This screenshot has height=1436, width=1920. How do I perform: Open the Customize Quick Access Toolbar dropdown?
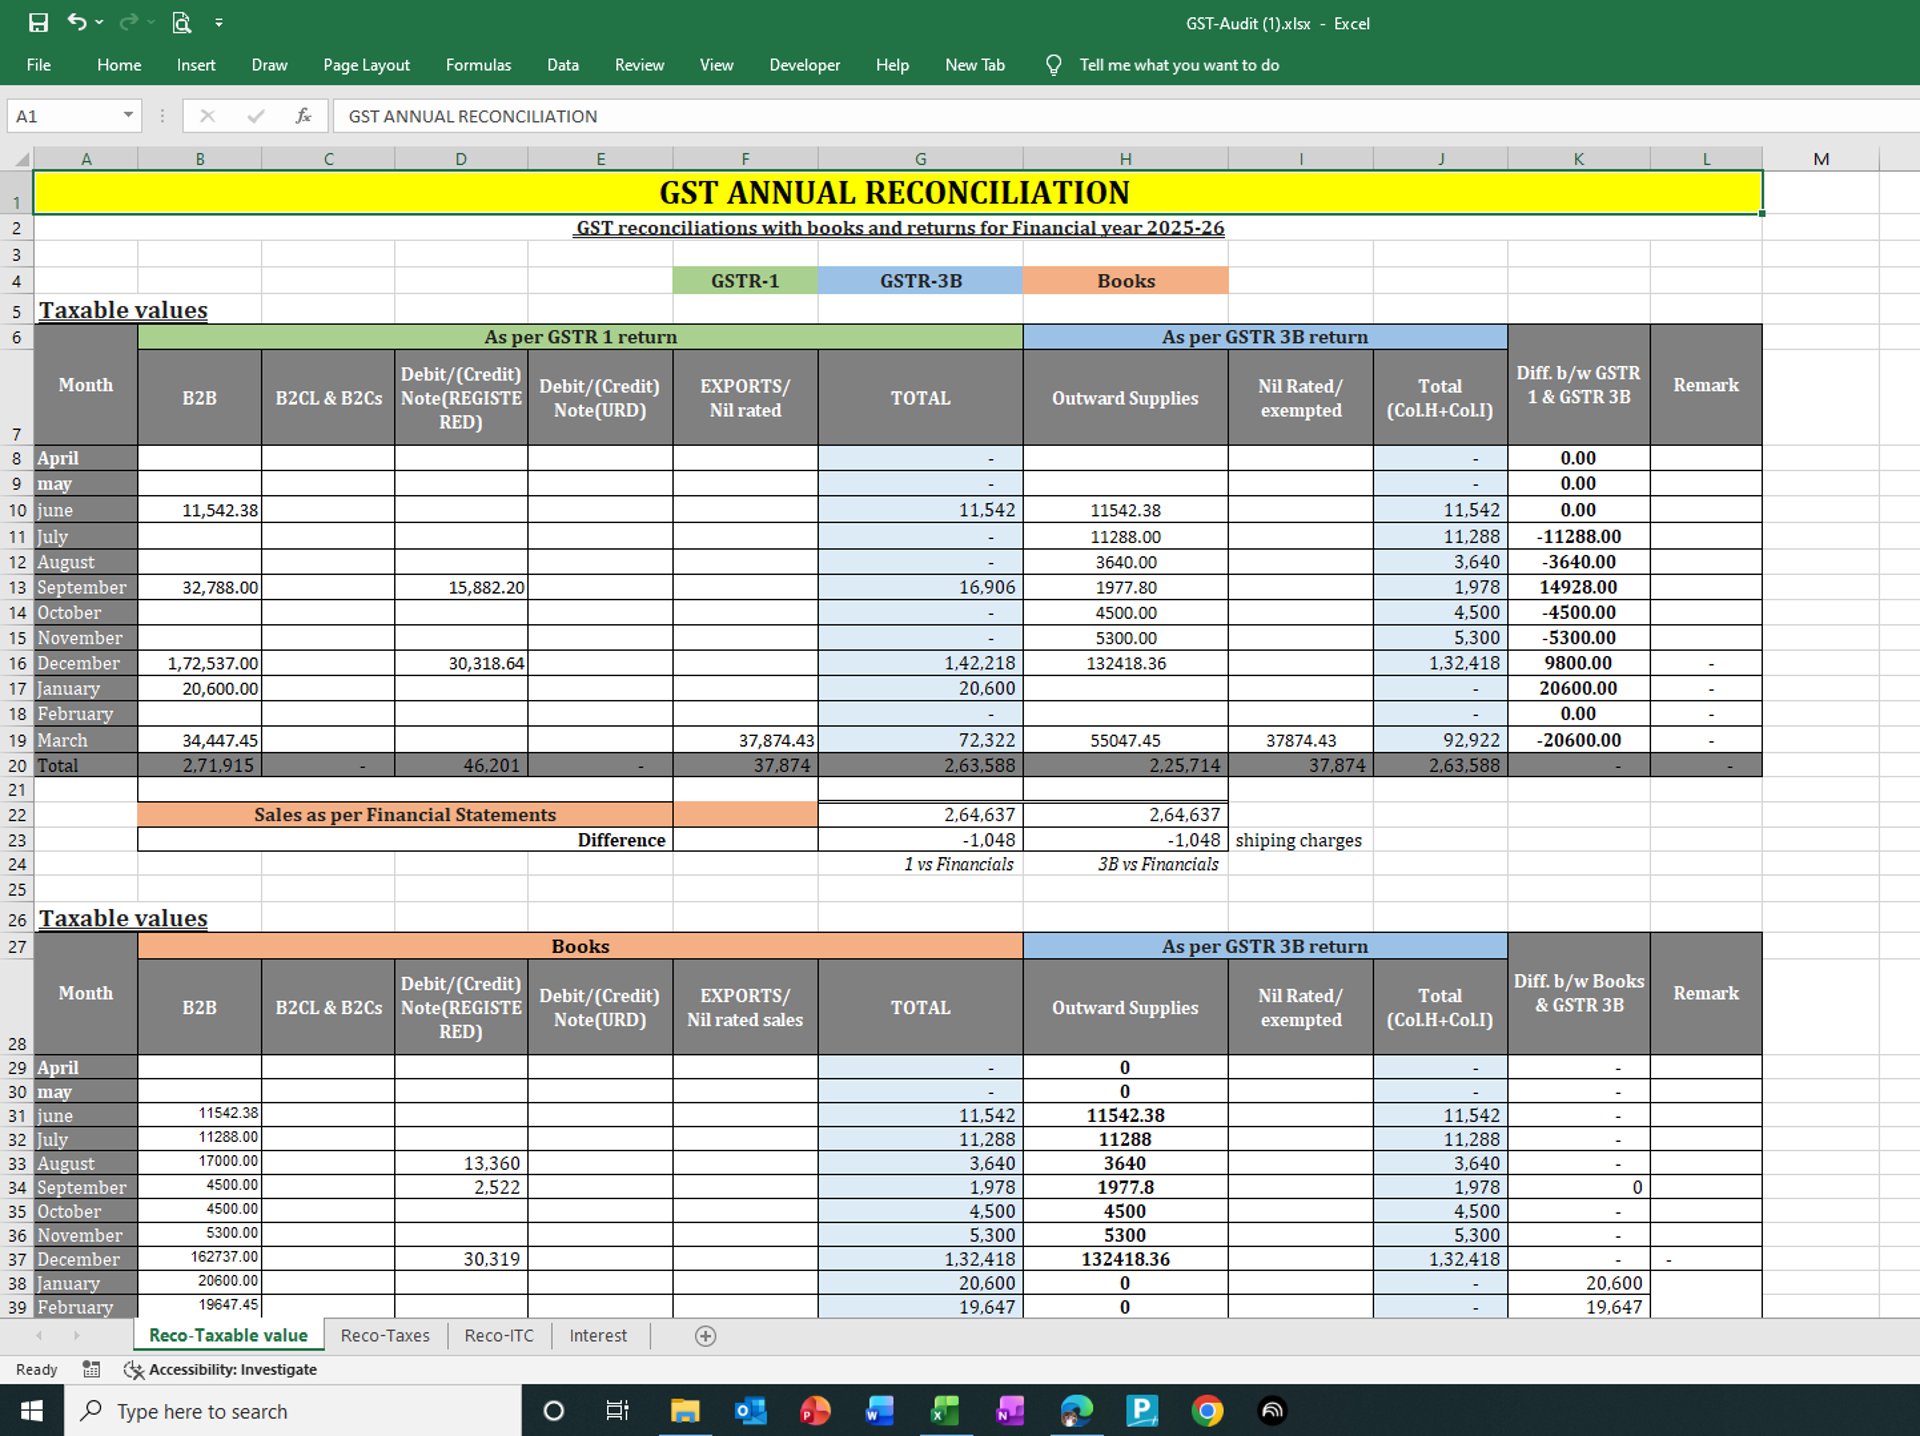[219, 23]
